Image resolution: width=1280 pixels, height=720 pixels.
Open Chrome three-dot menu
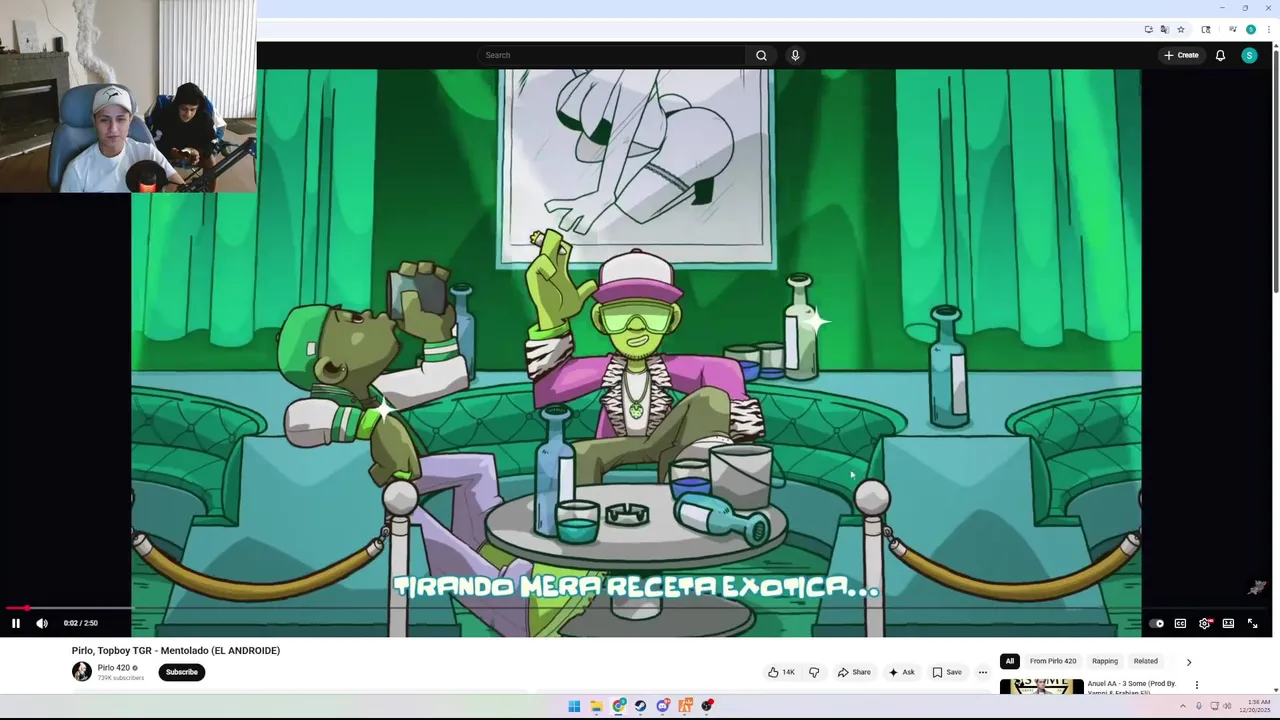[x=1269, y=29]
